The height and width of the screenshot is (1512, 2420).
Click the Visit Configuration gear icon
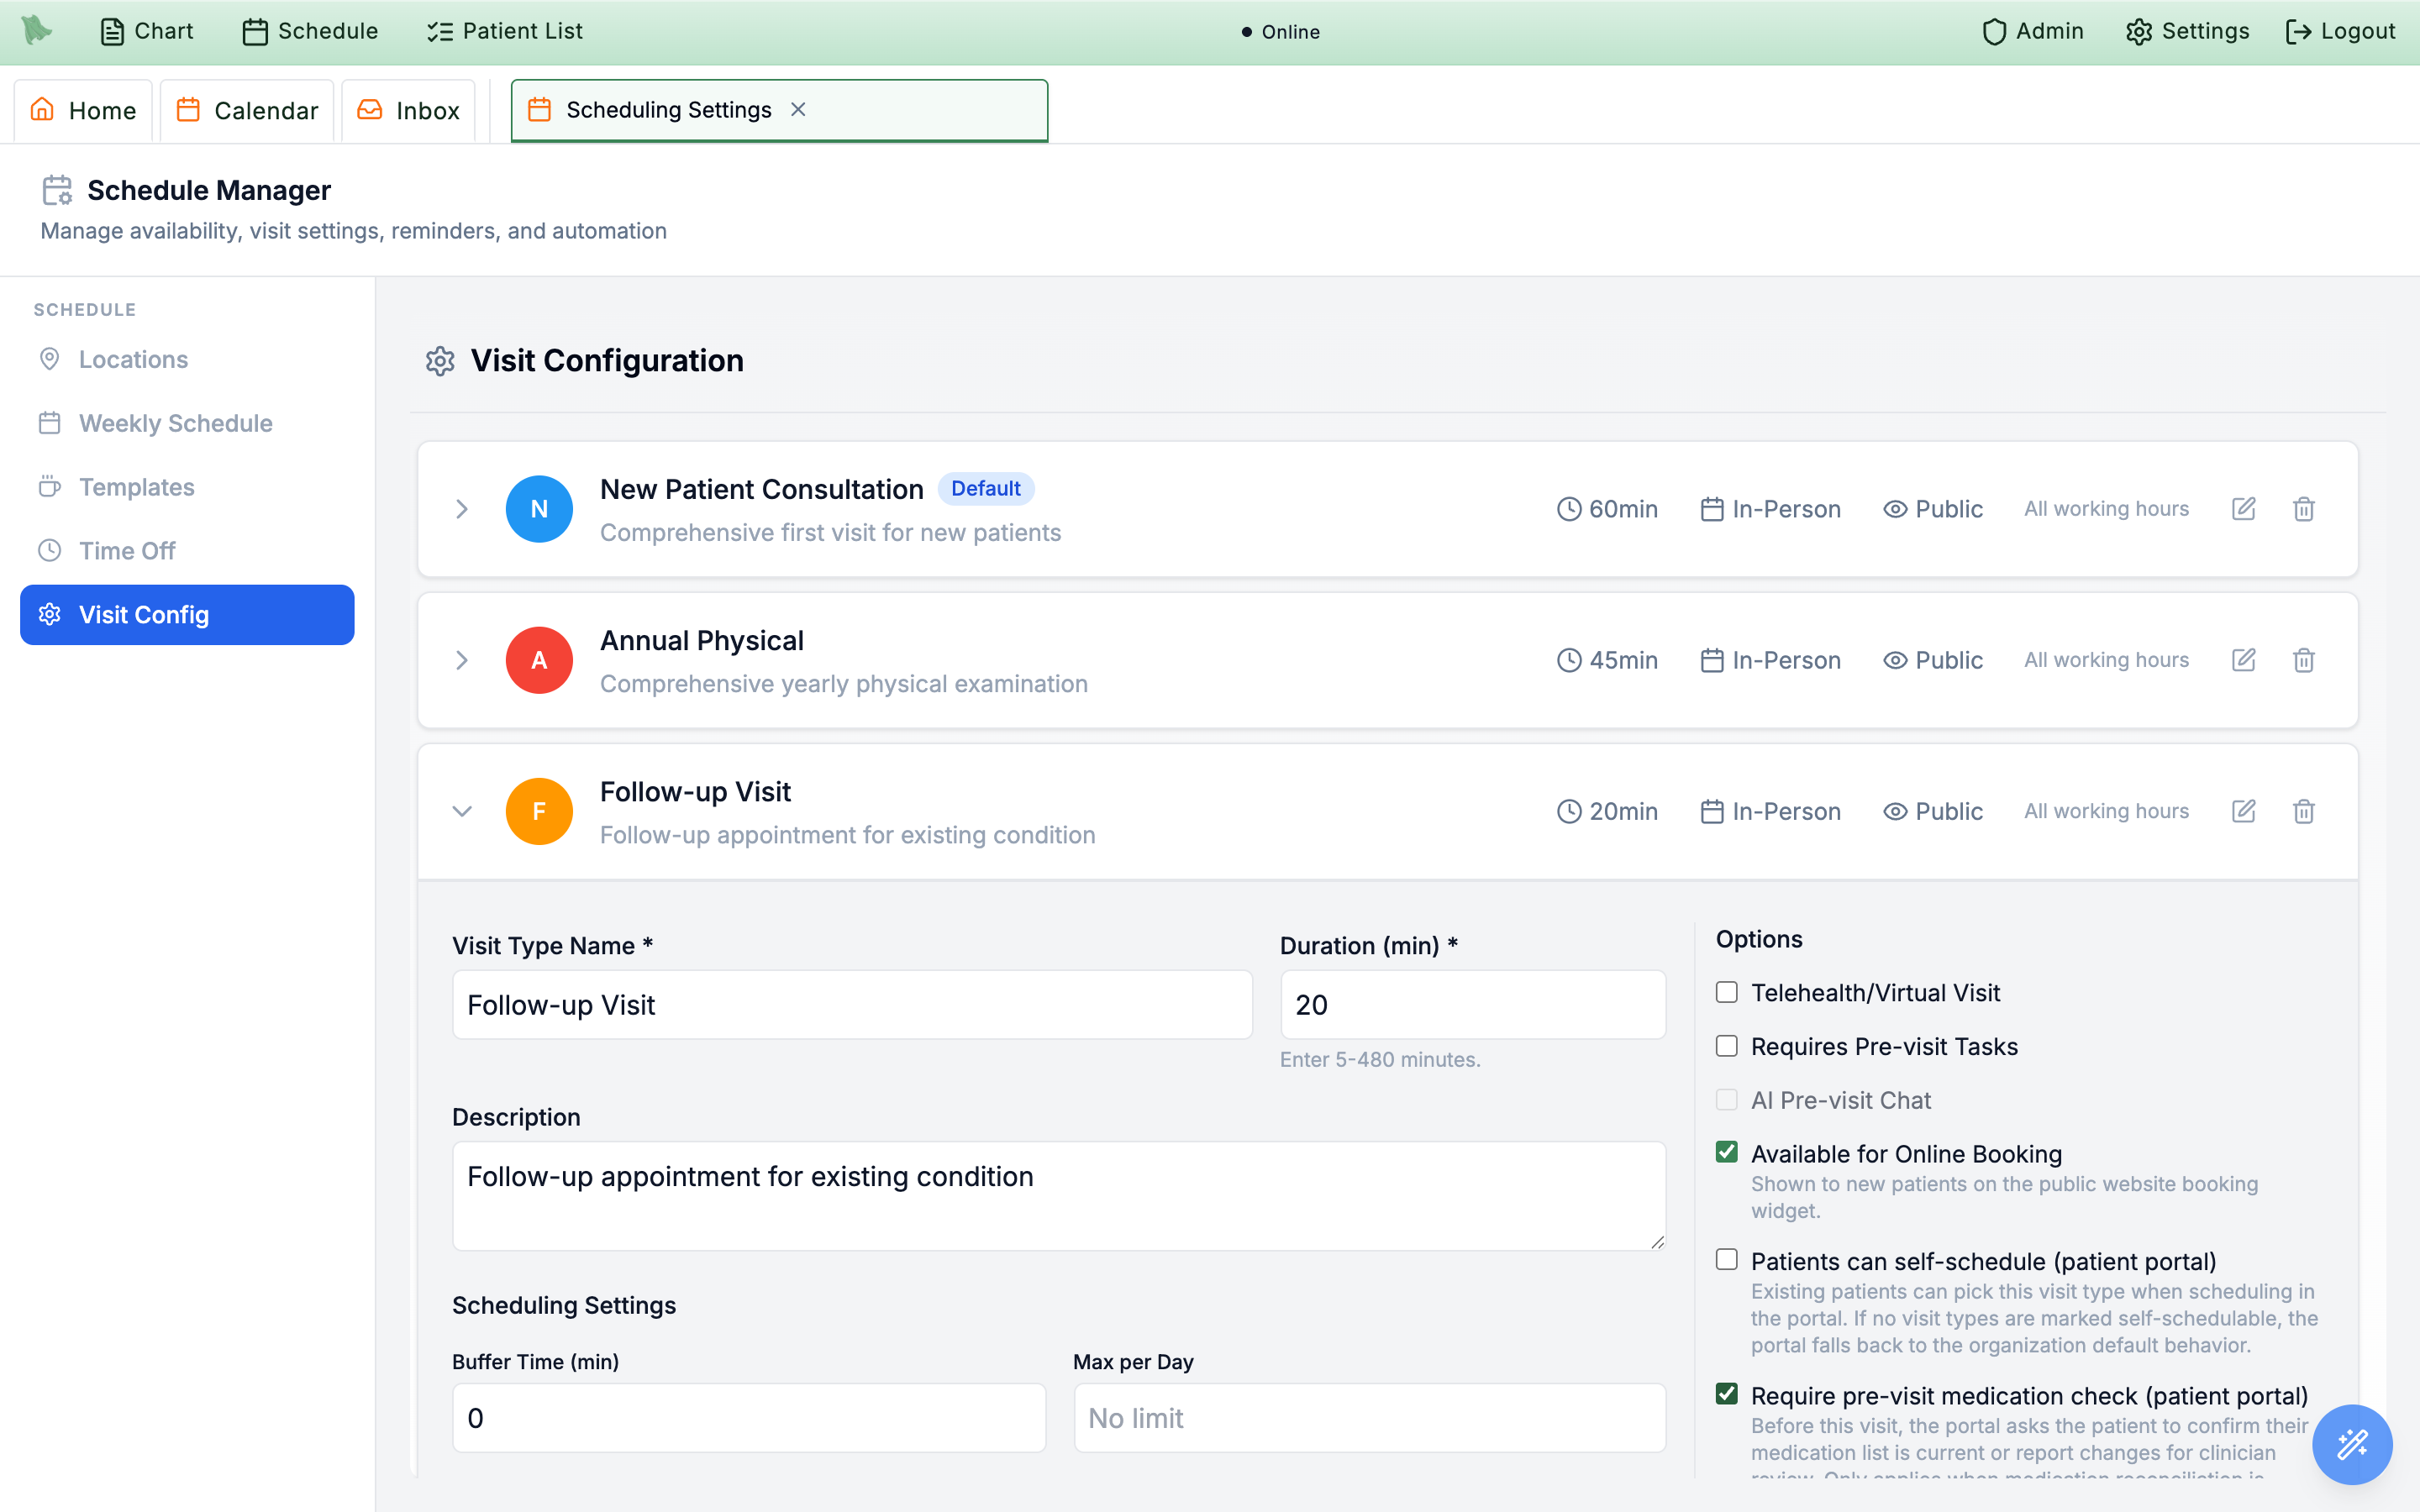point(440,361)
